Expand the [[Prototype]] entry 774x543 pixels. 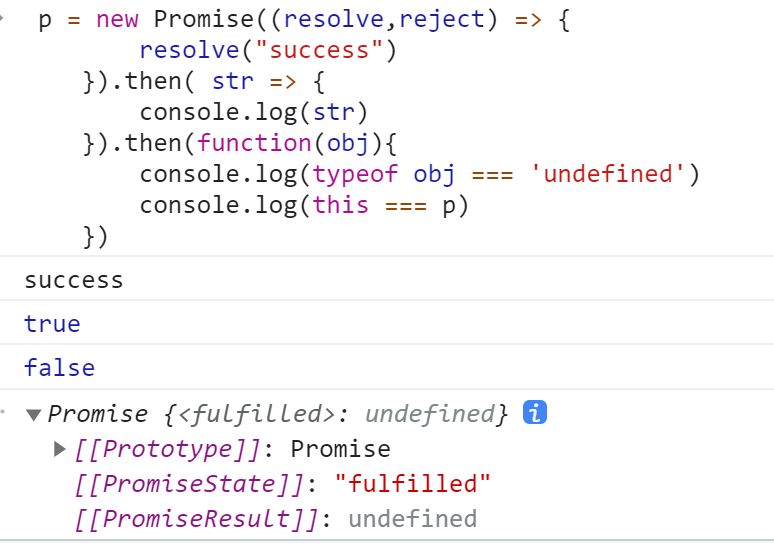tap(60, 449)
